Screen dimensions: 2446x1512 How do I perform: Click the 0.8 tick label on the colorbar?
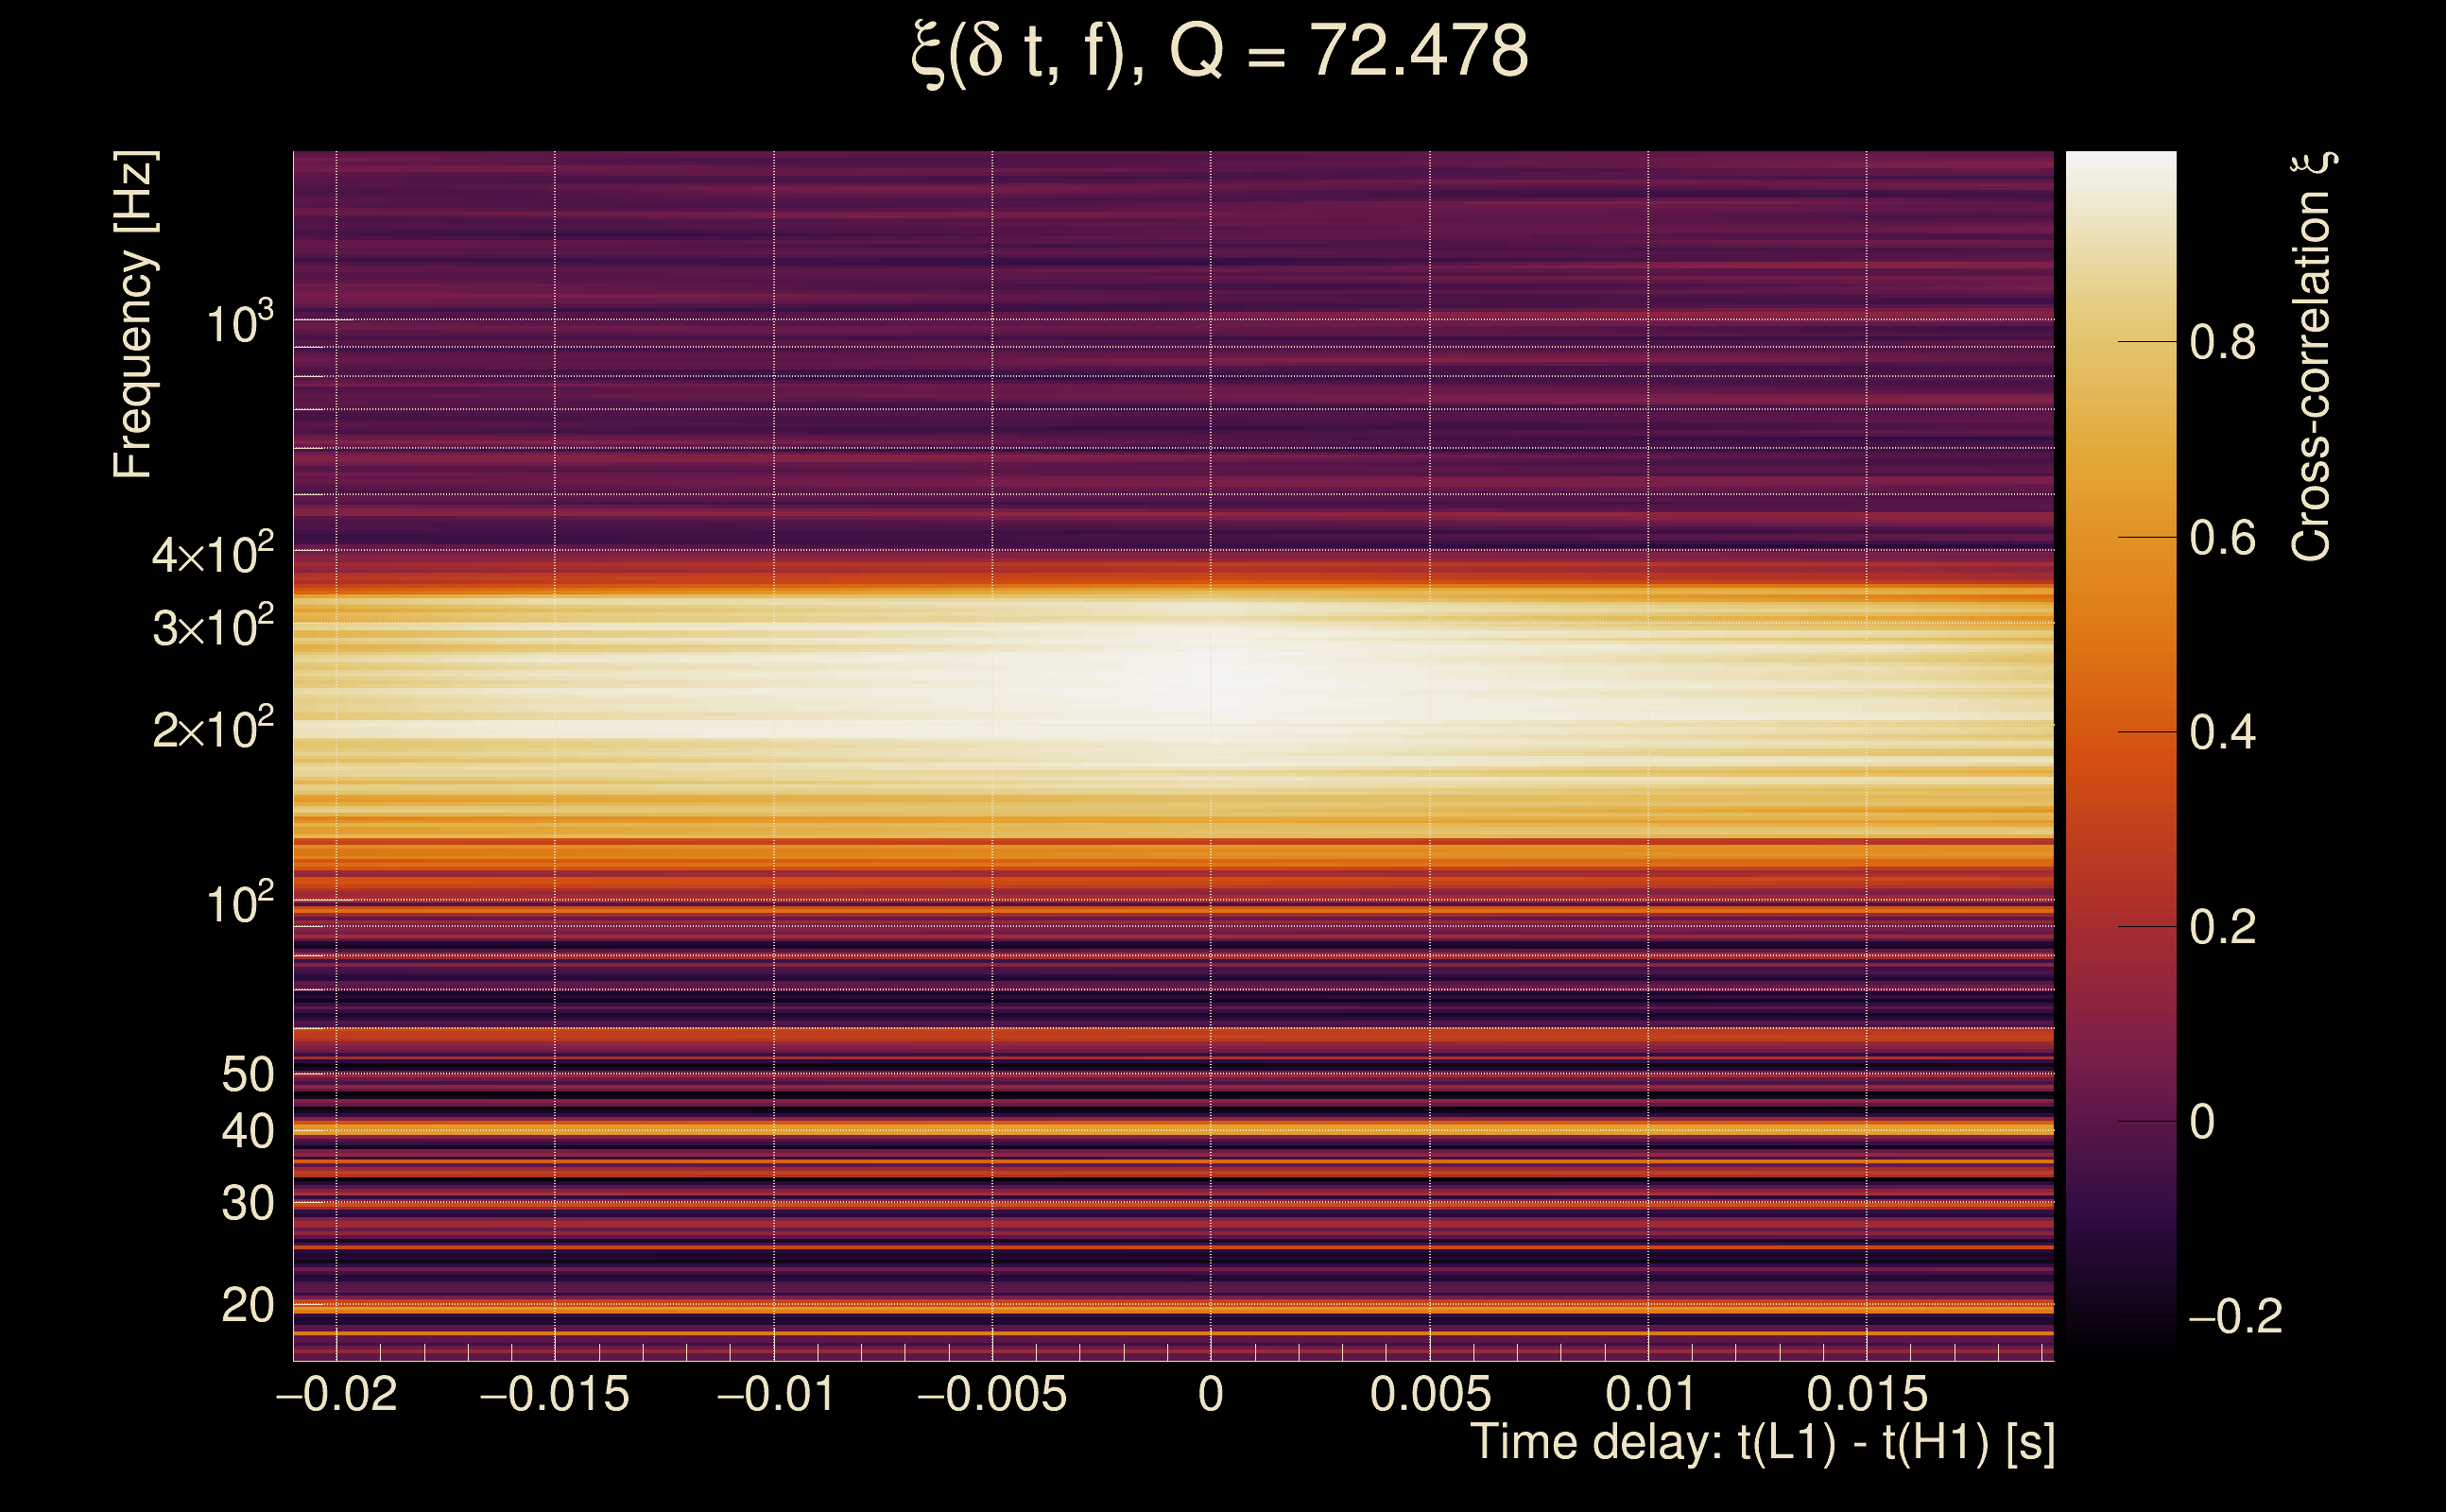point(2222,343)
